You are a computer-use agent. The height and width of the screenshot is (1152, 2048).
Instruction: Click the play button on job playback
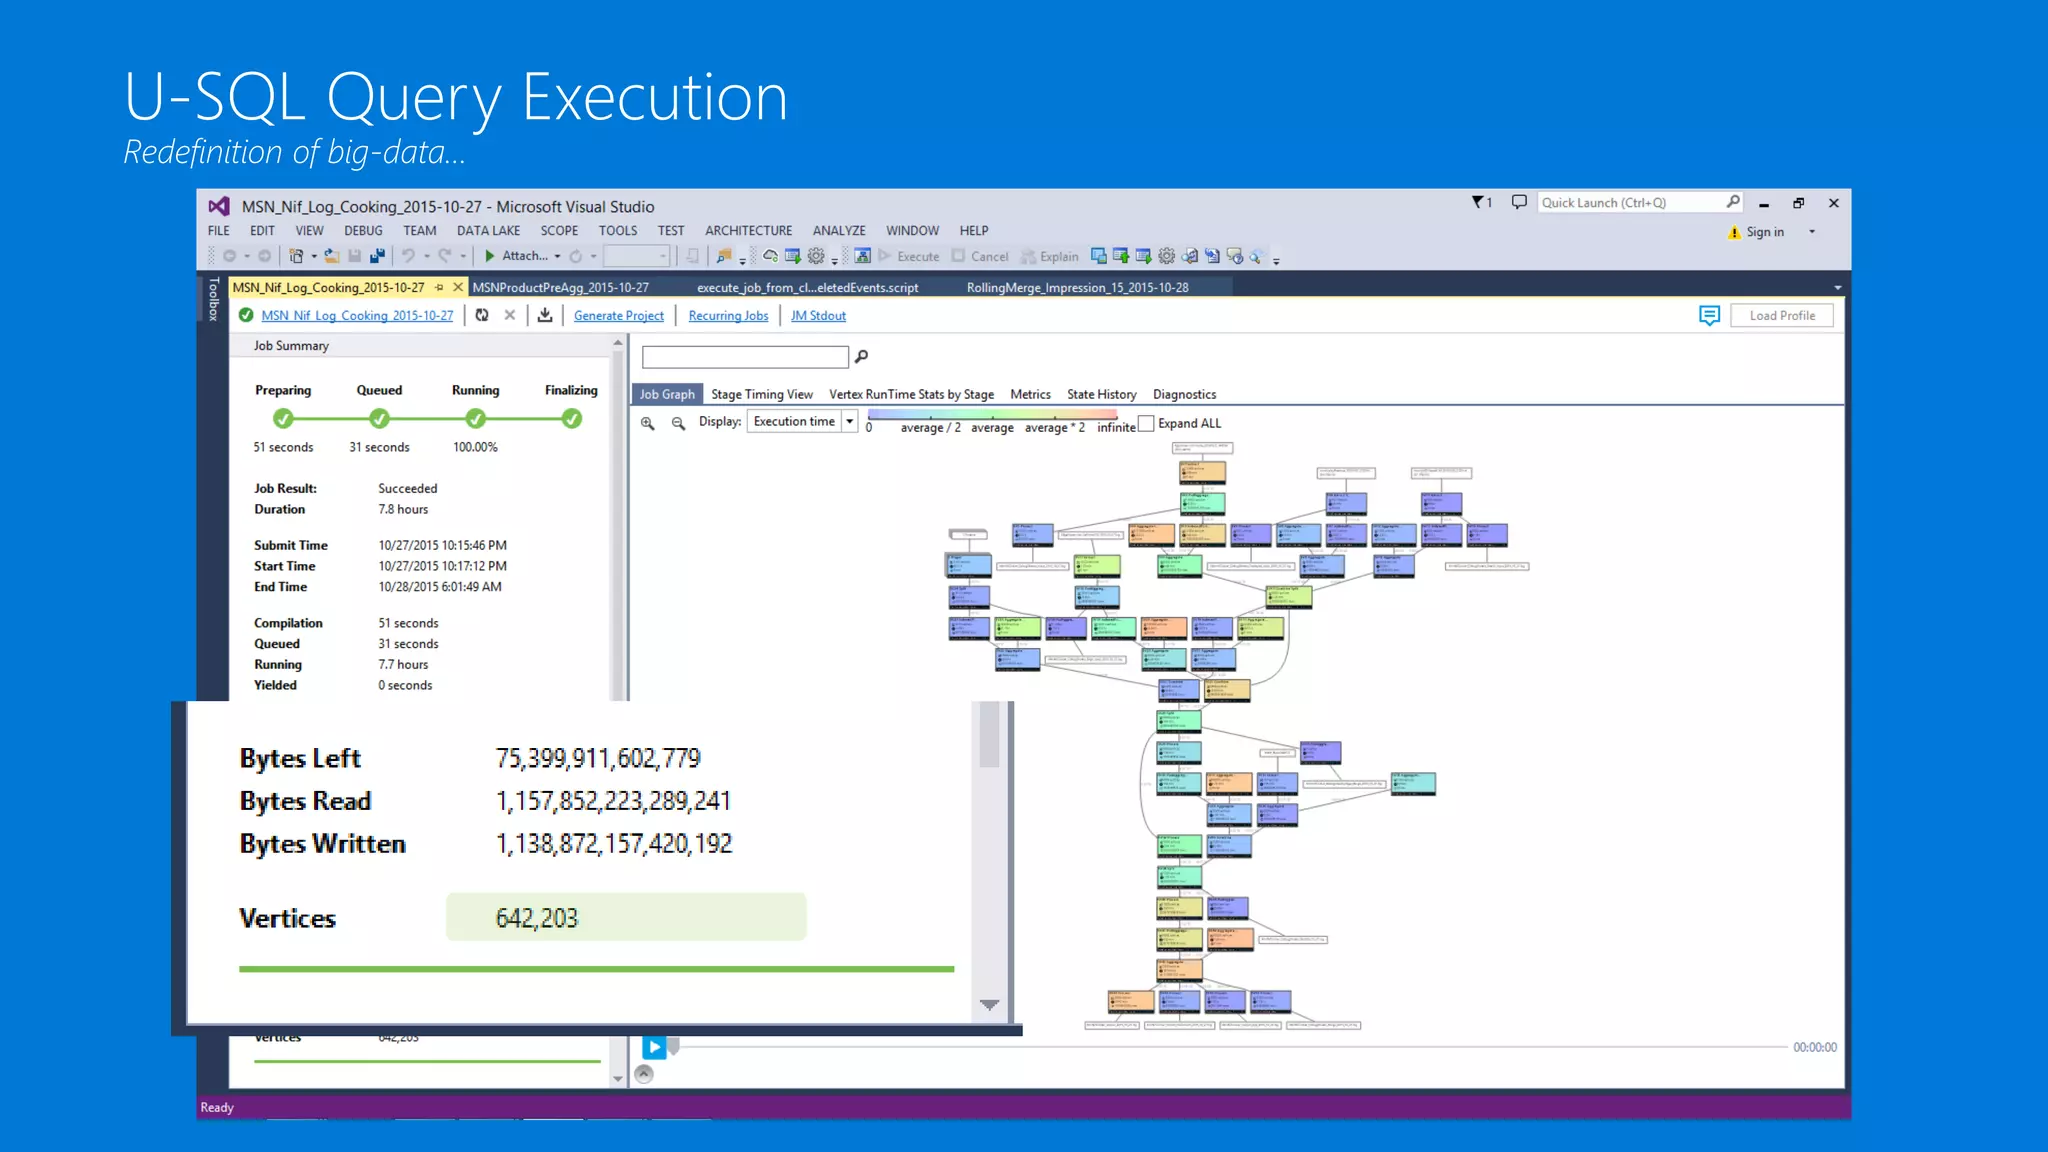click(x=654, y=1047)
